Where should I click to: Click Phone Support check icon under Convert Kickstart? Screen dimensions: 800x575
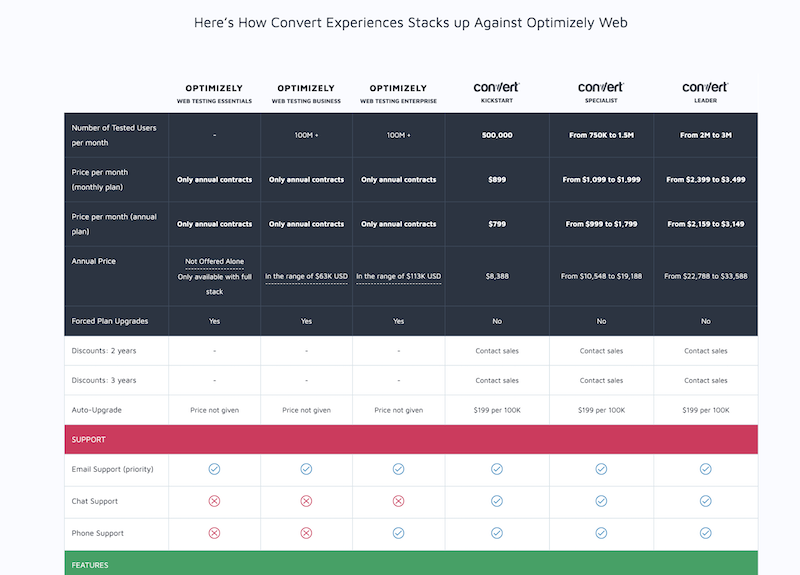coord(497,533)
